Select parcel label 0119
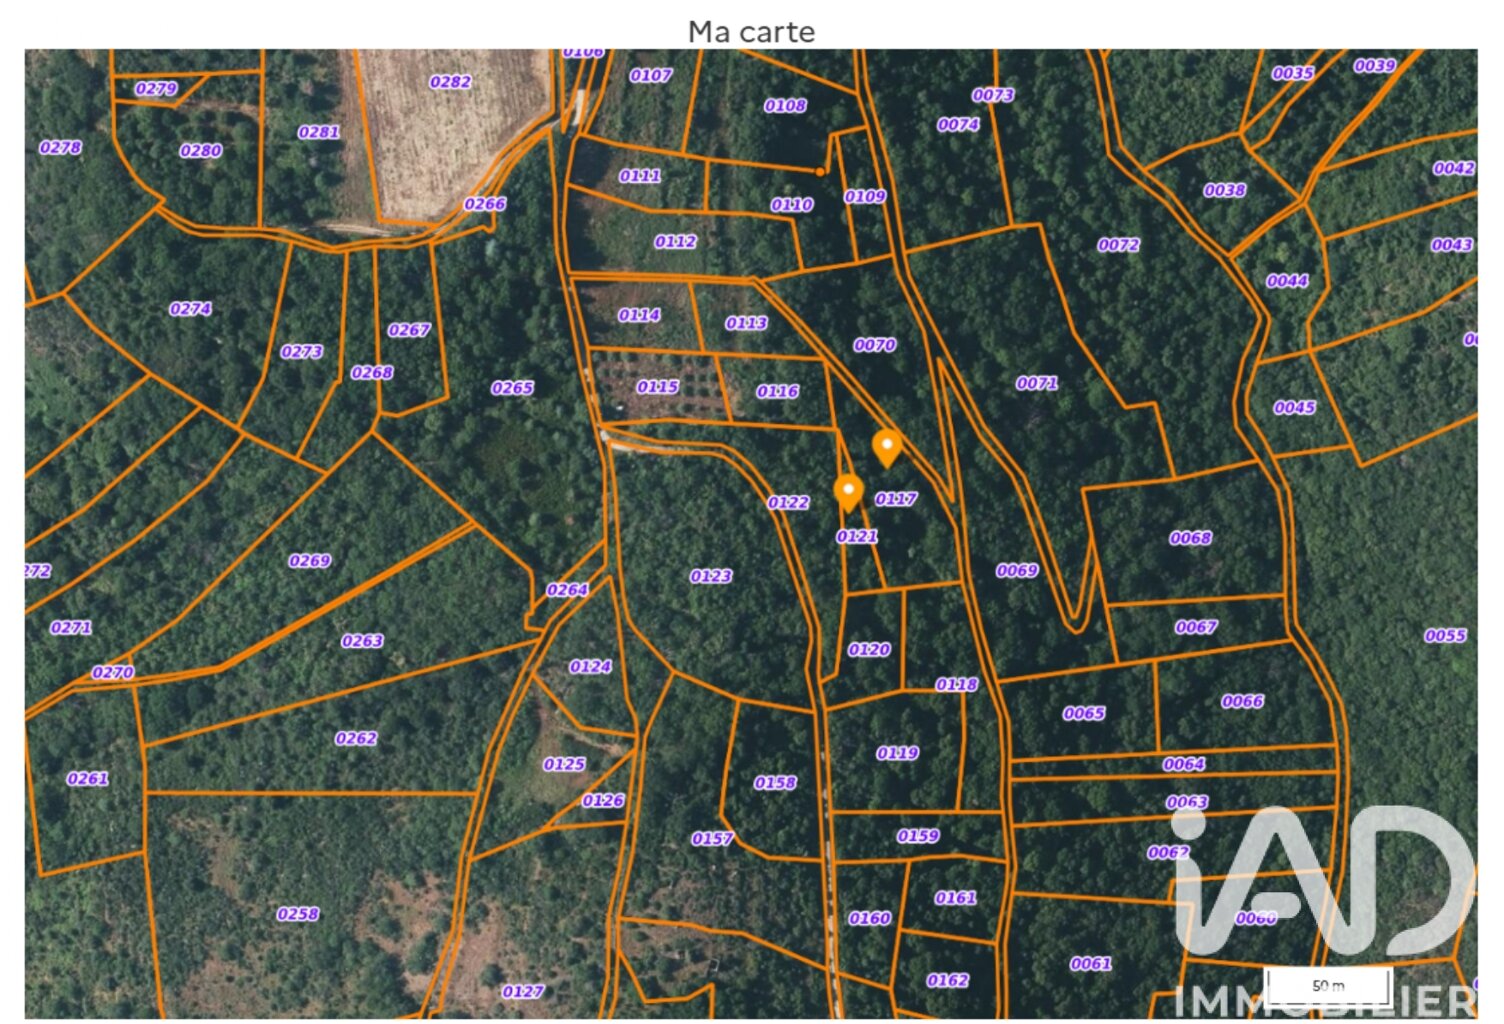The image size is (1504, 1024). (x=897, y=753)
